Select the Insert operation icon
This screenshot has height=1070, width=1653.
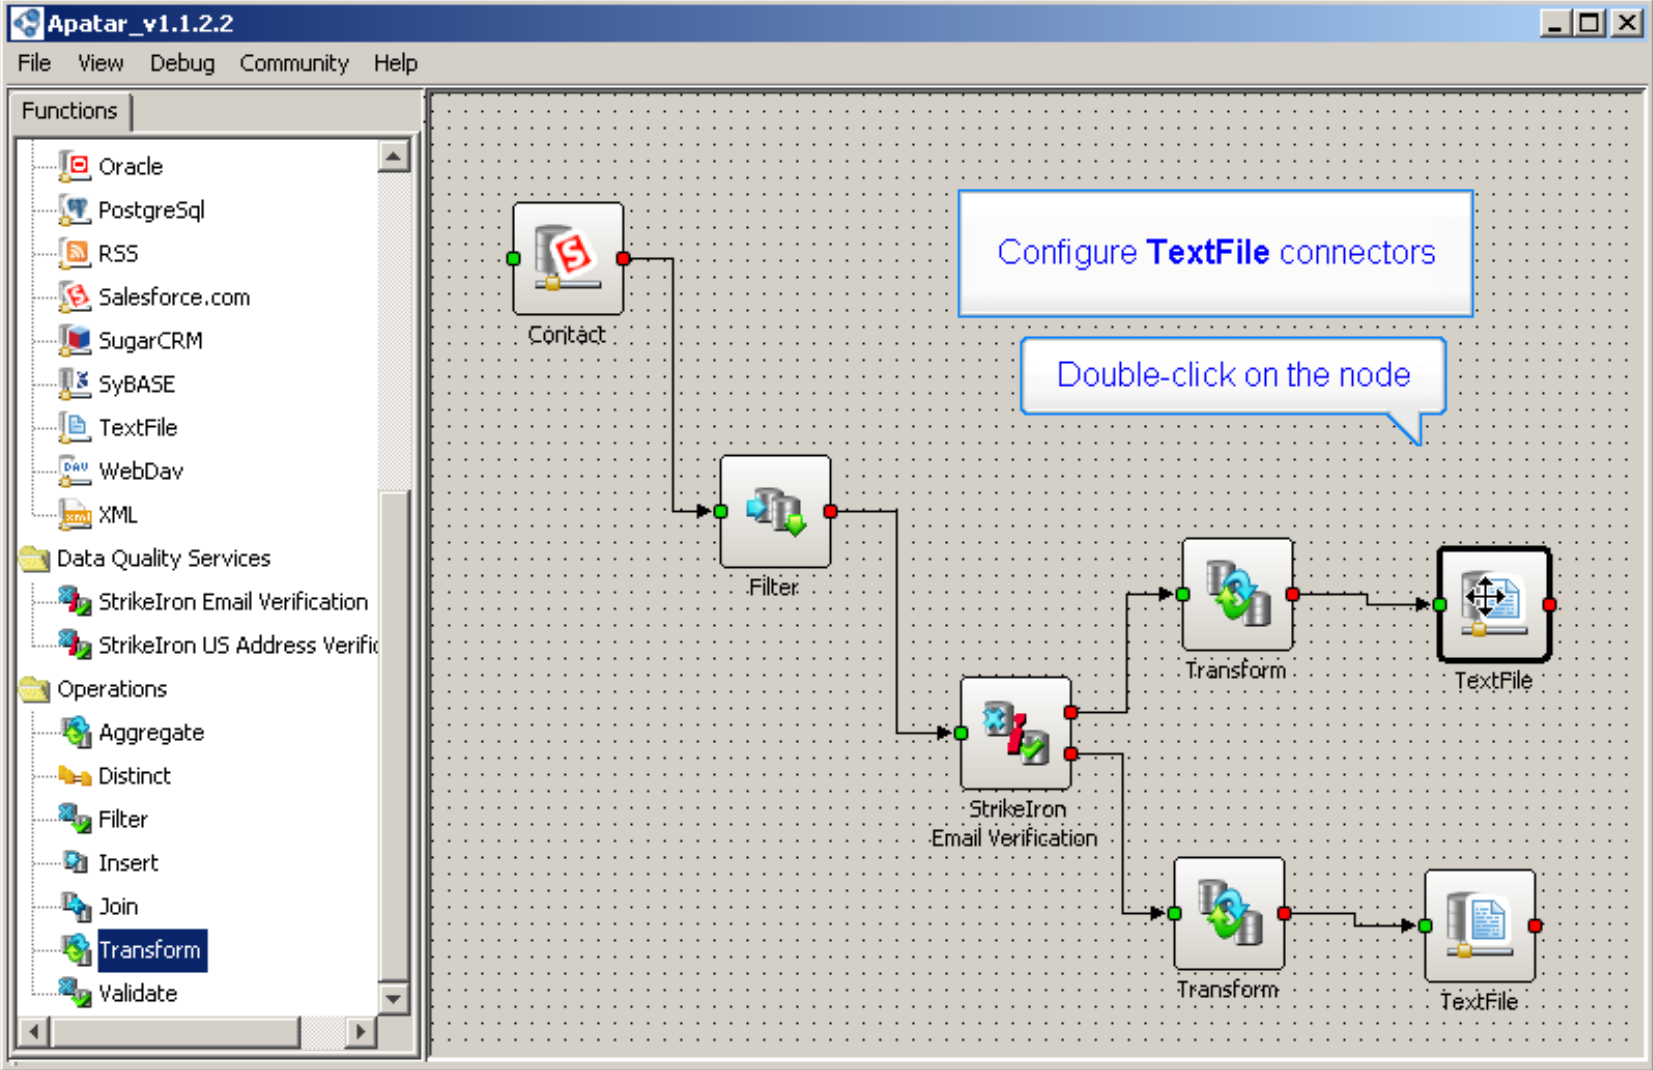75,862
